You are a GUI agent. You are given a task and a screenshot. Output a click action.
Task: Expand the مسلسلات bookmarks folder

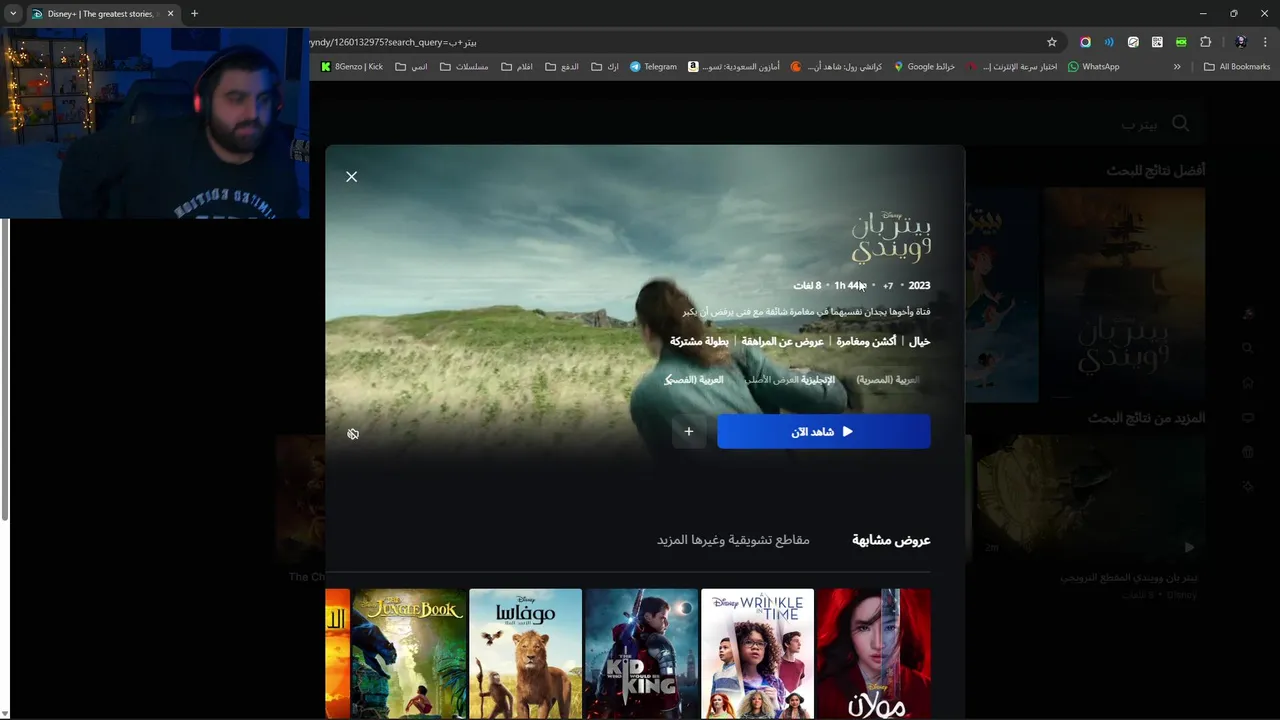point(464,67)
